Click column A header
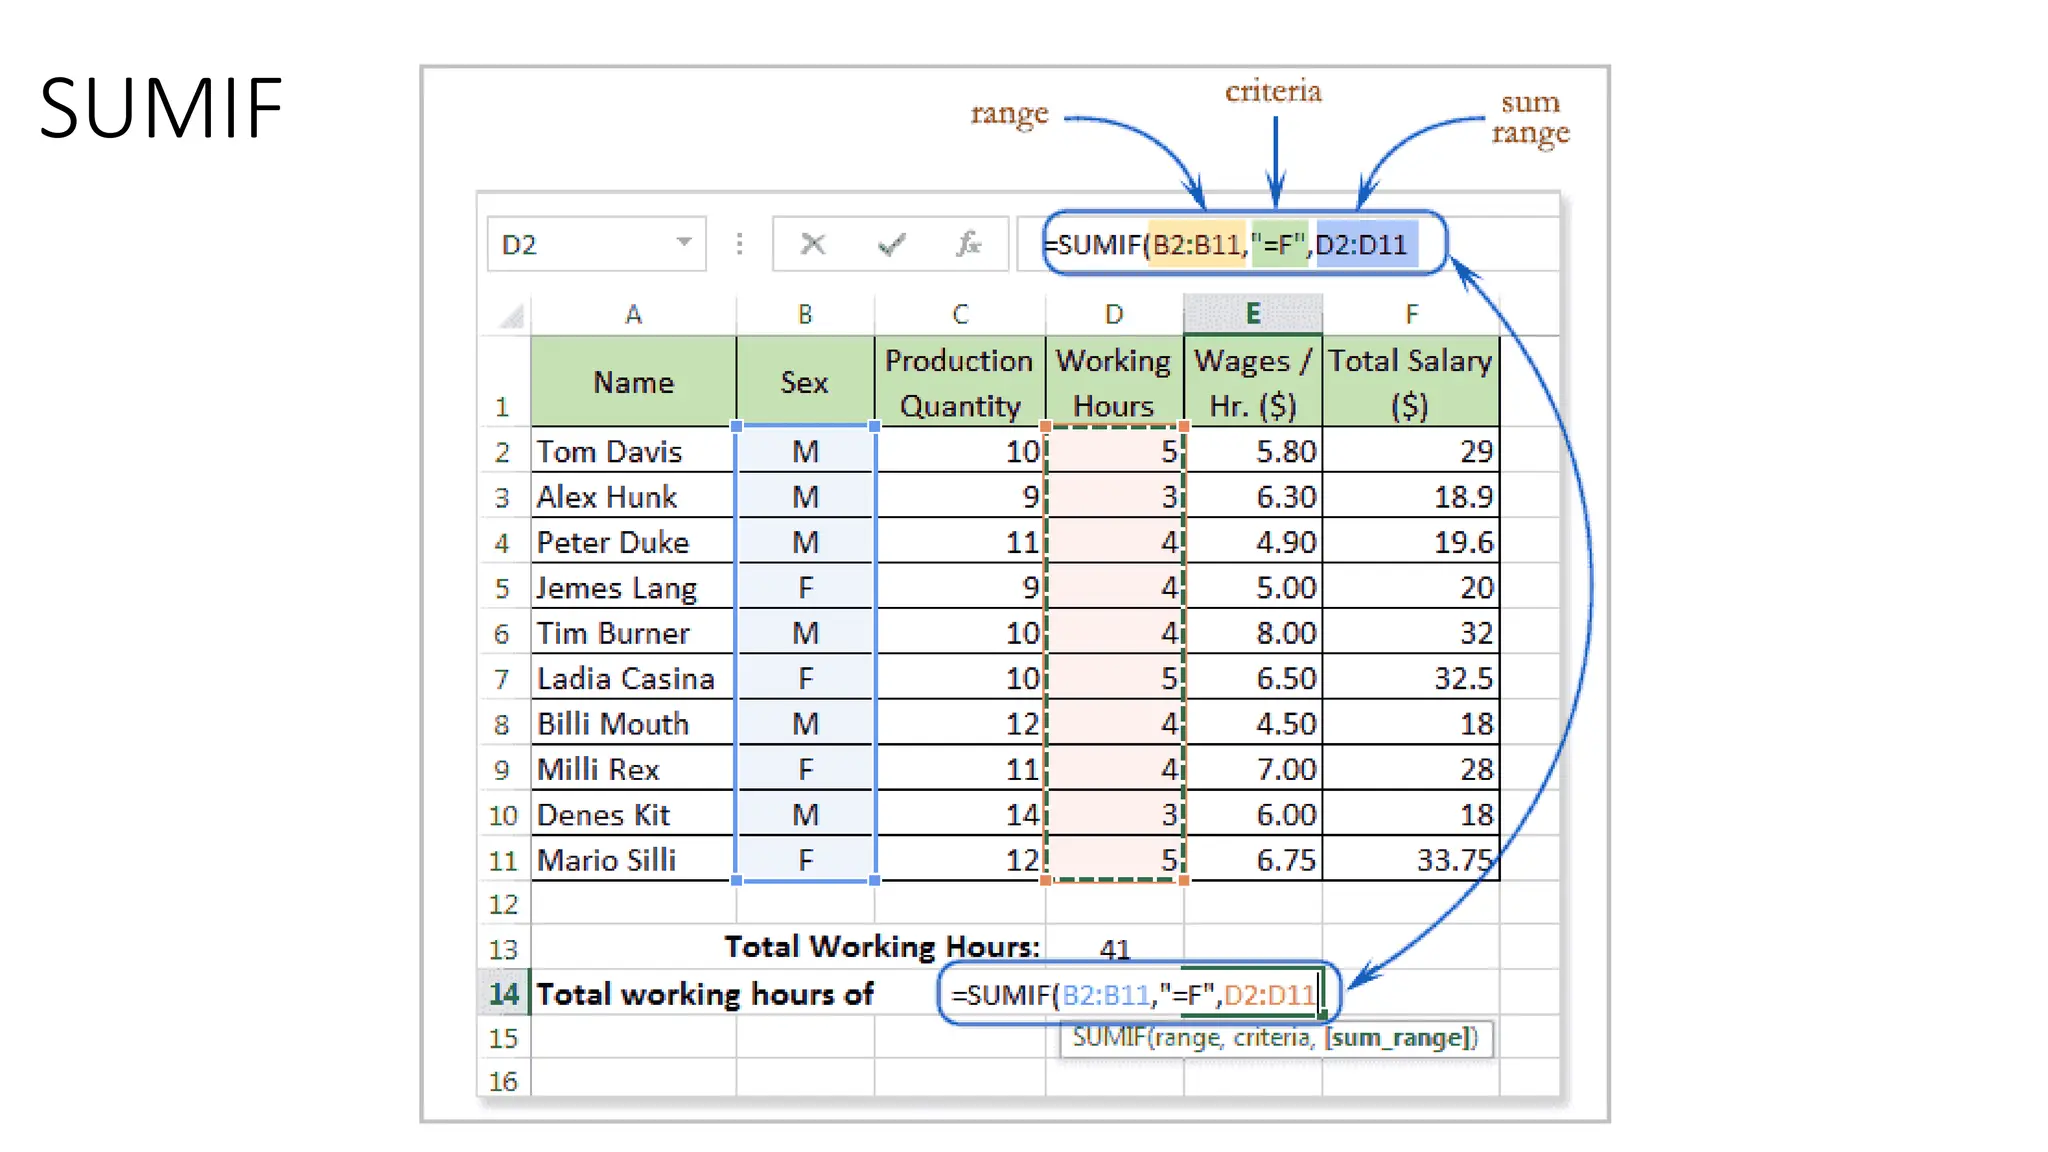 click(x=633, y=315)
